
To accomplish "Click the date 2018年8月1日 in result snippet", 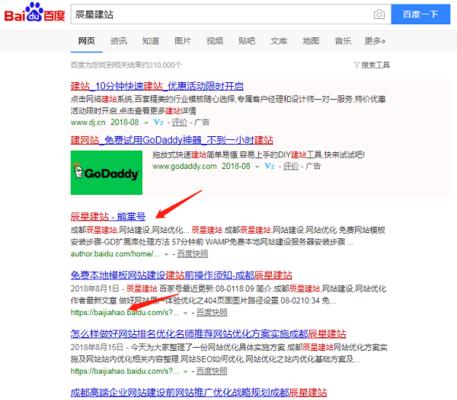I will pyautogui.click(x=95, y=288).
